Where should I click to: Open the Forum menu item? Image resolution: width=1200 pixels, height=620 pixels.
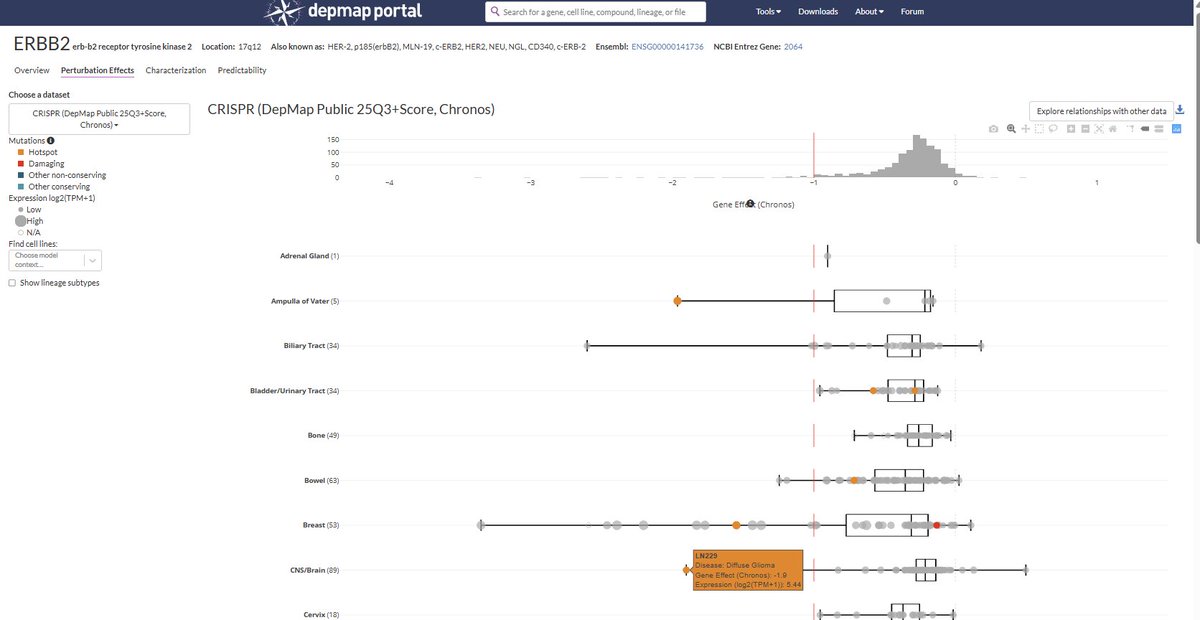pyautogui.click(x=912, y=12)
